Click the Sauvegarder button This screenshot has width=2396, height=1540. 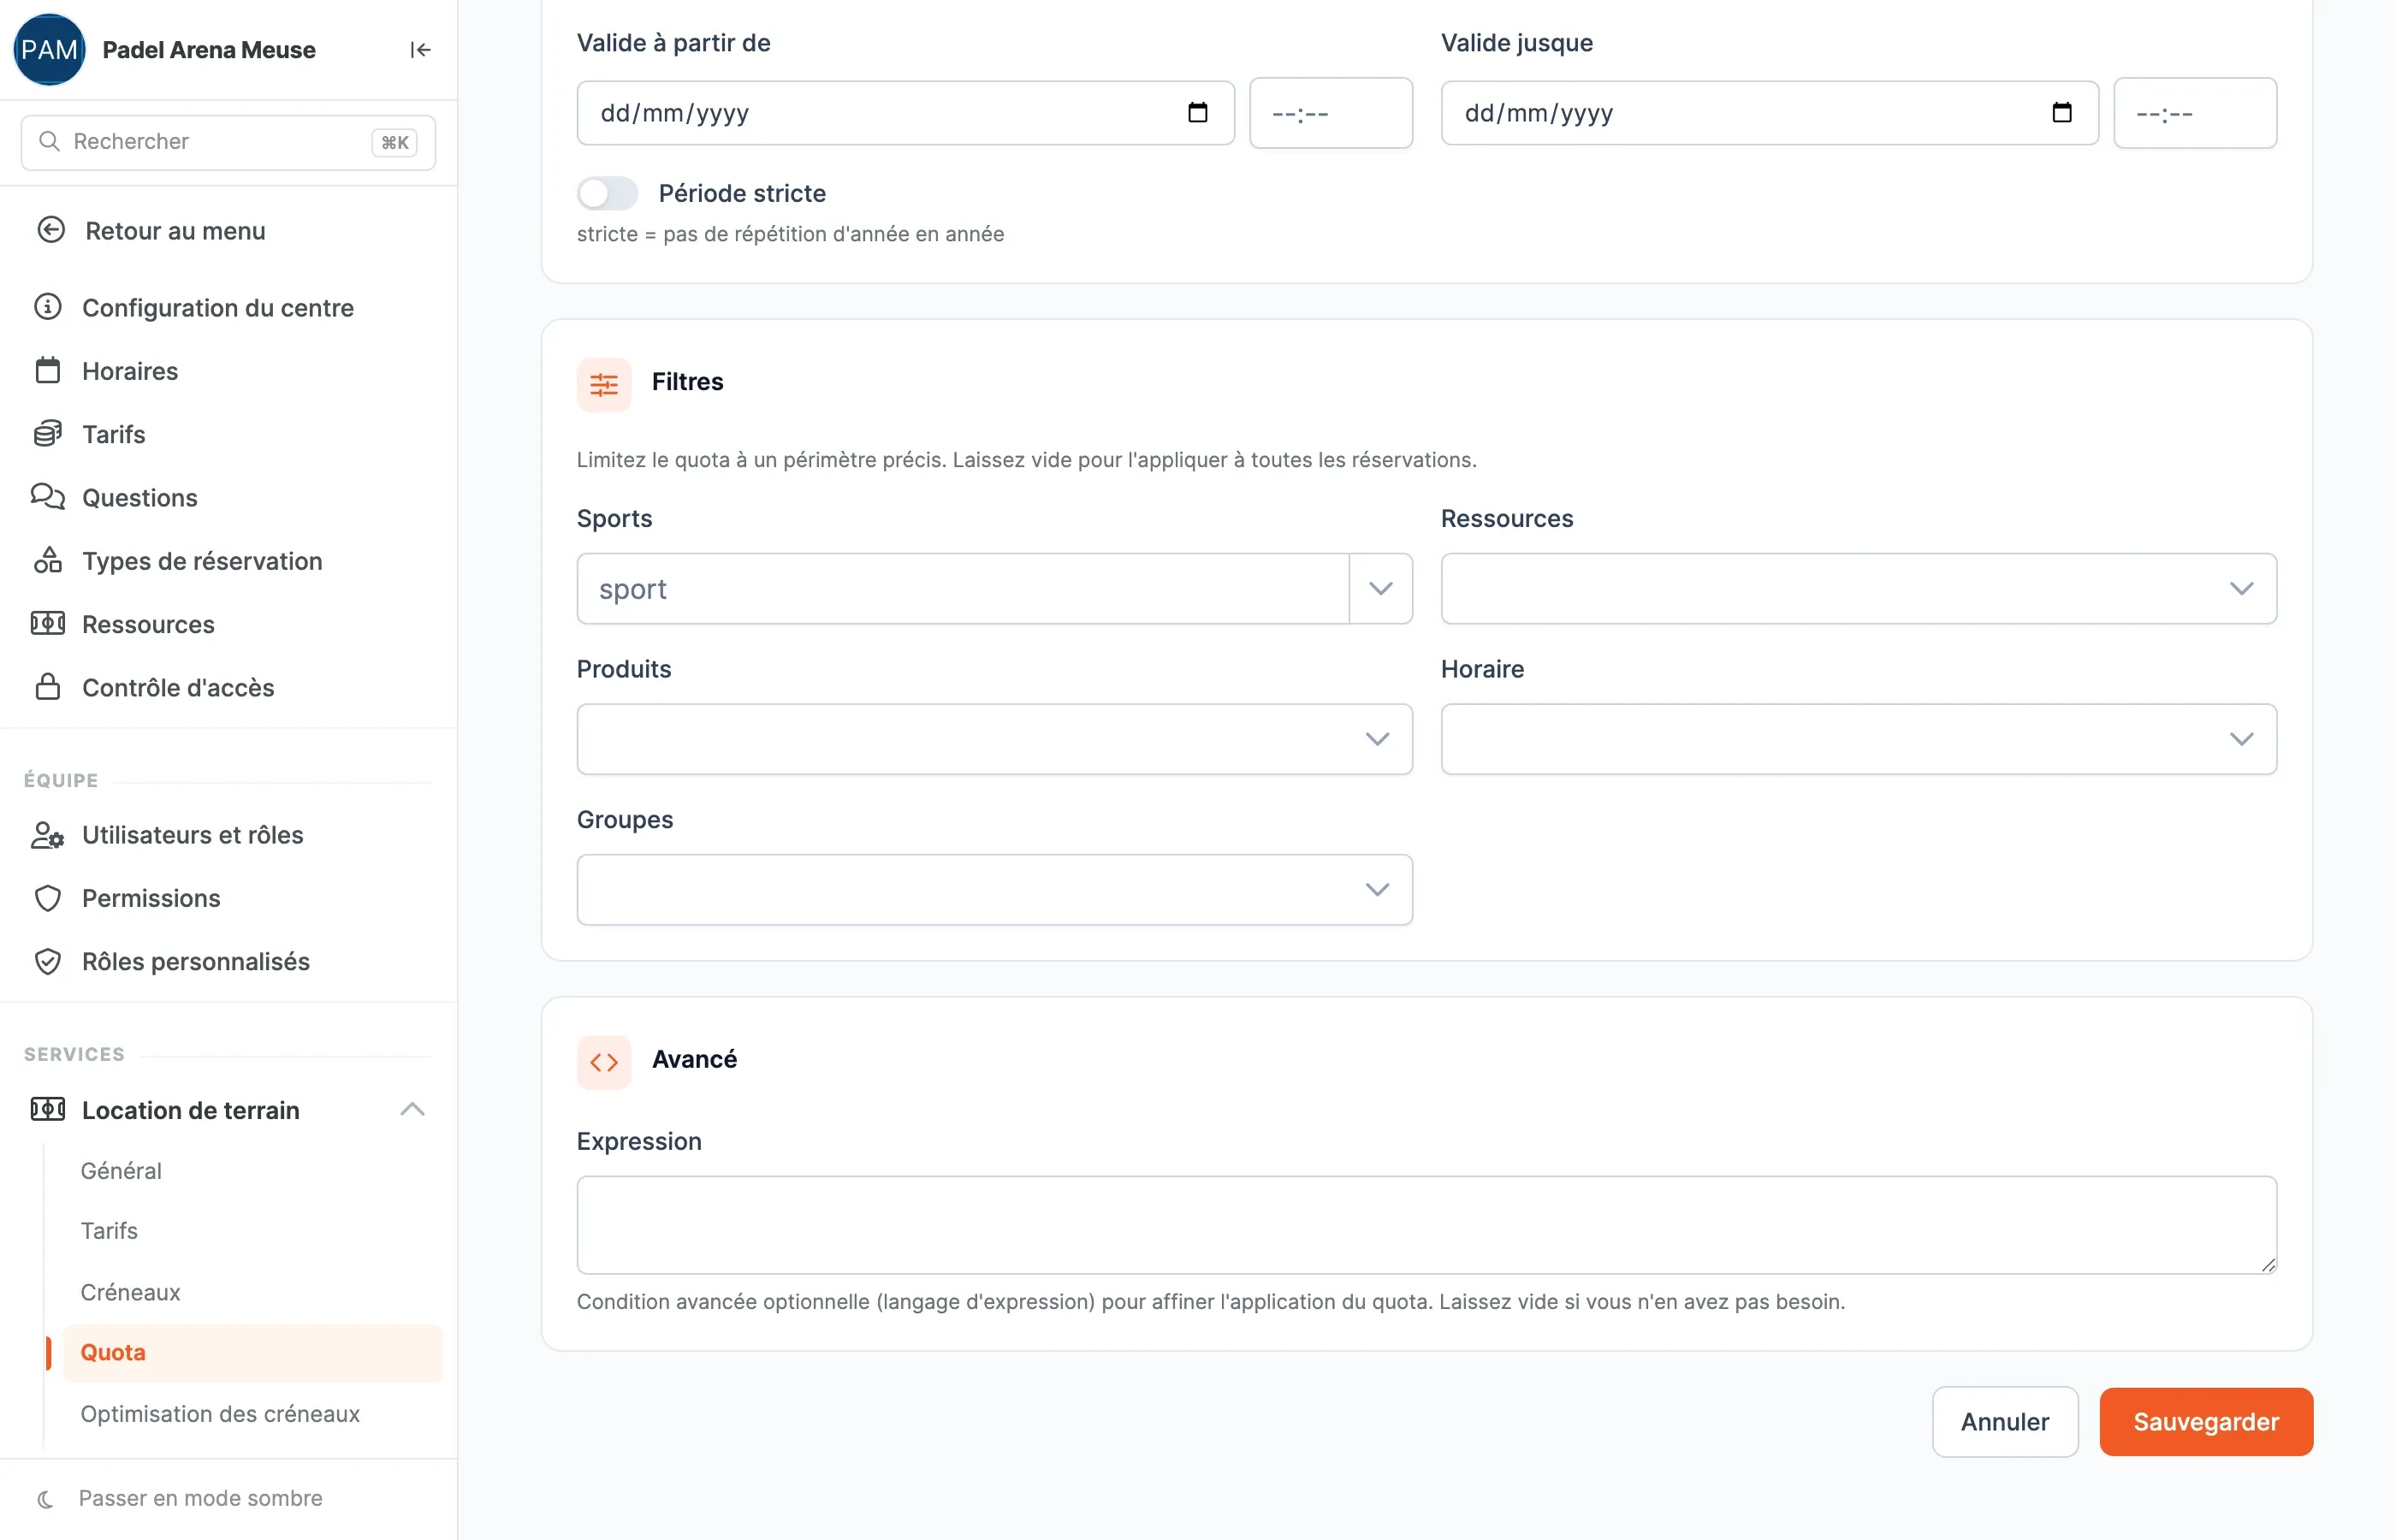(x=2205, y=1421)
